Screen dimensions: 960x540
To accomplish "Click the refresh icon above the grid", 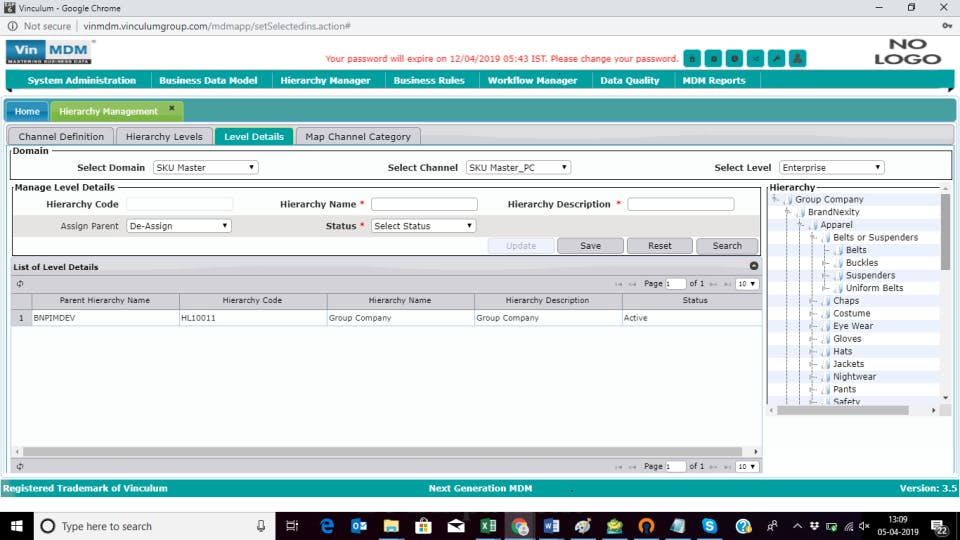I will coord(20,283).
